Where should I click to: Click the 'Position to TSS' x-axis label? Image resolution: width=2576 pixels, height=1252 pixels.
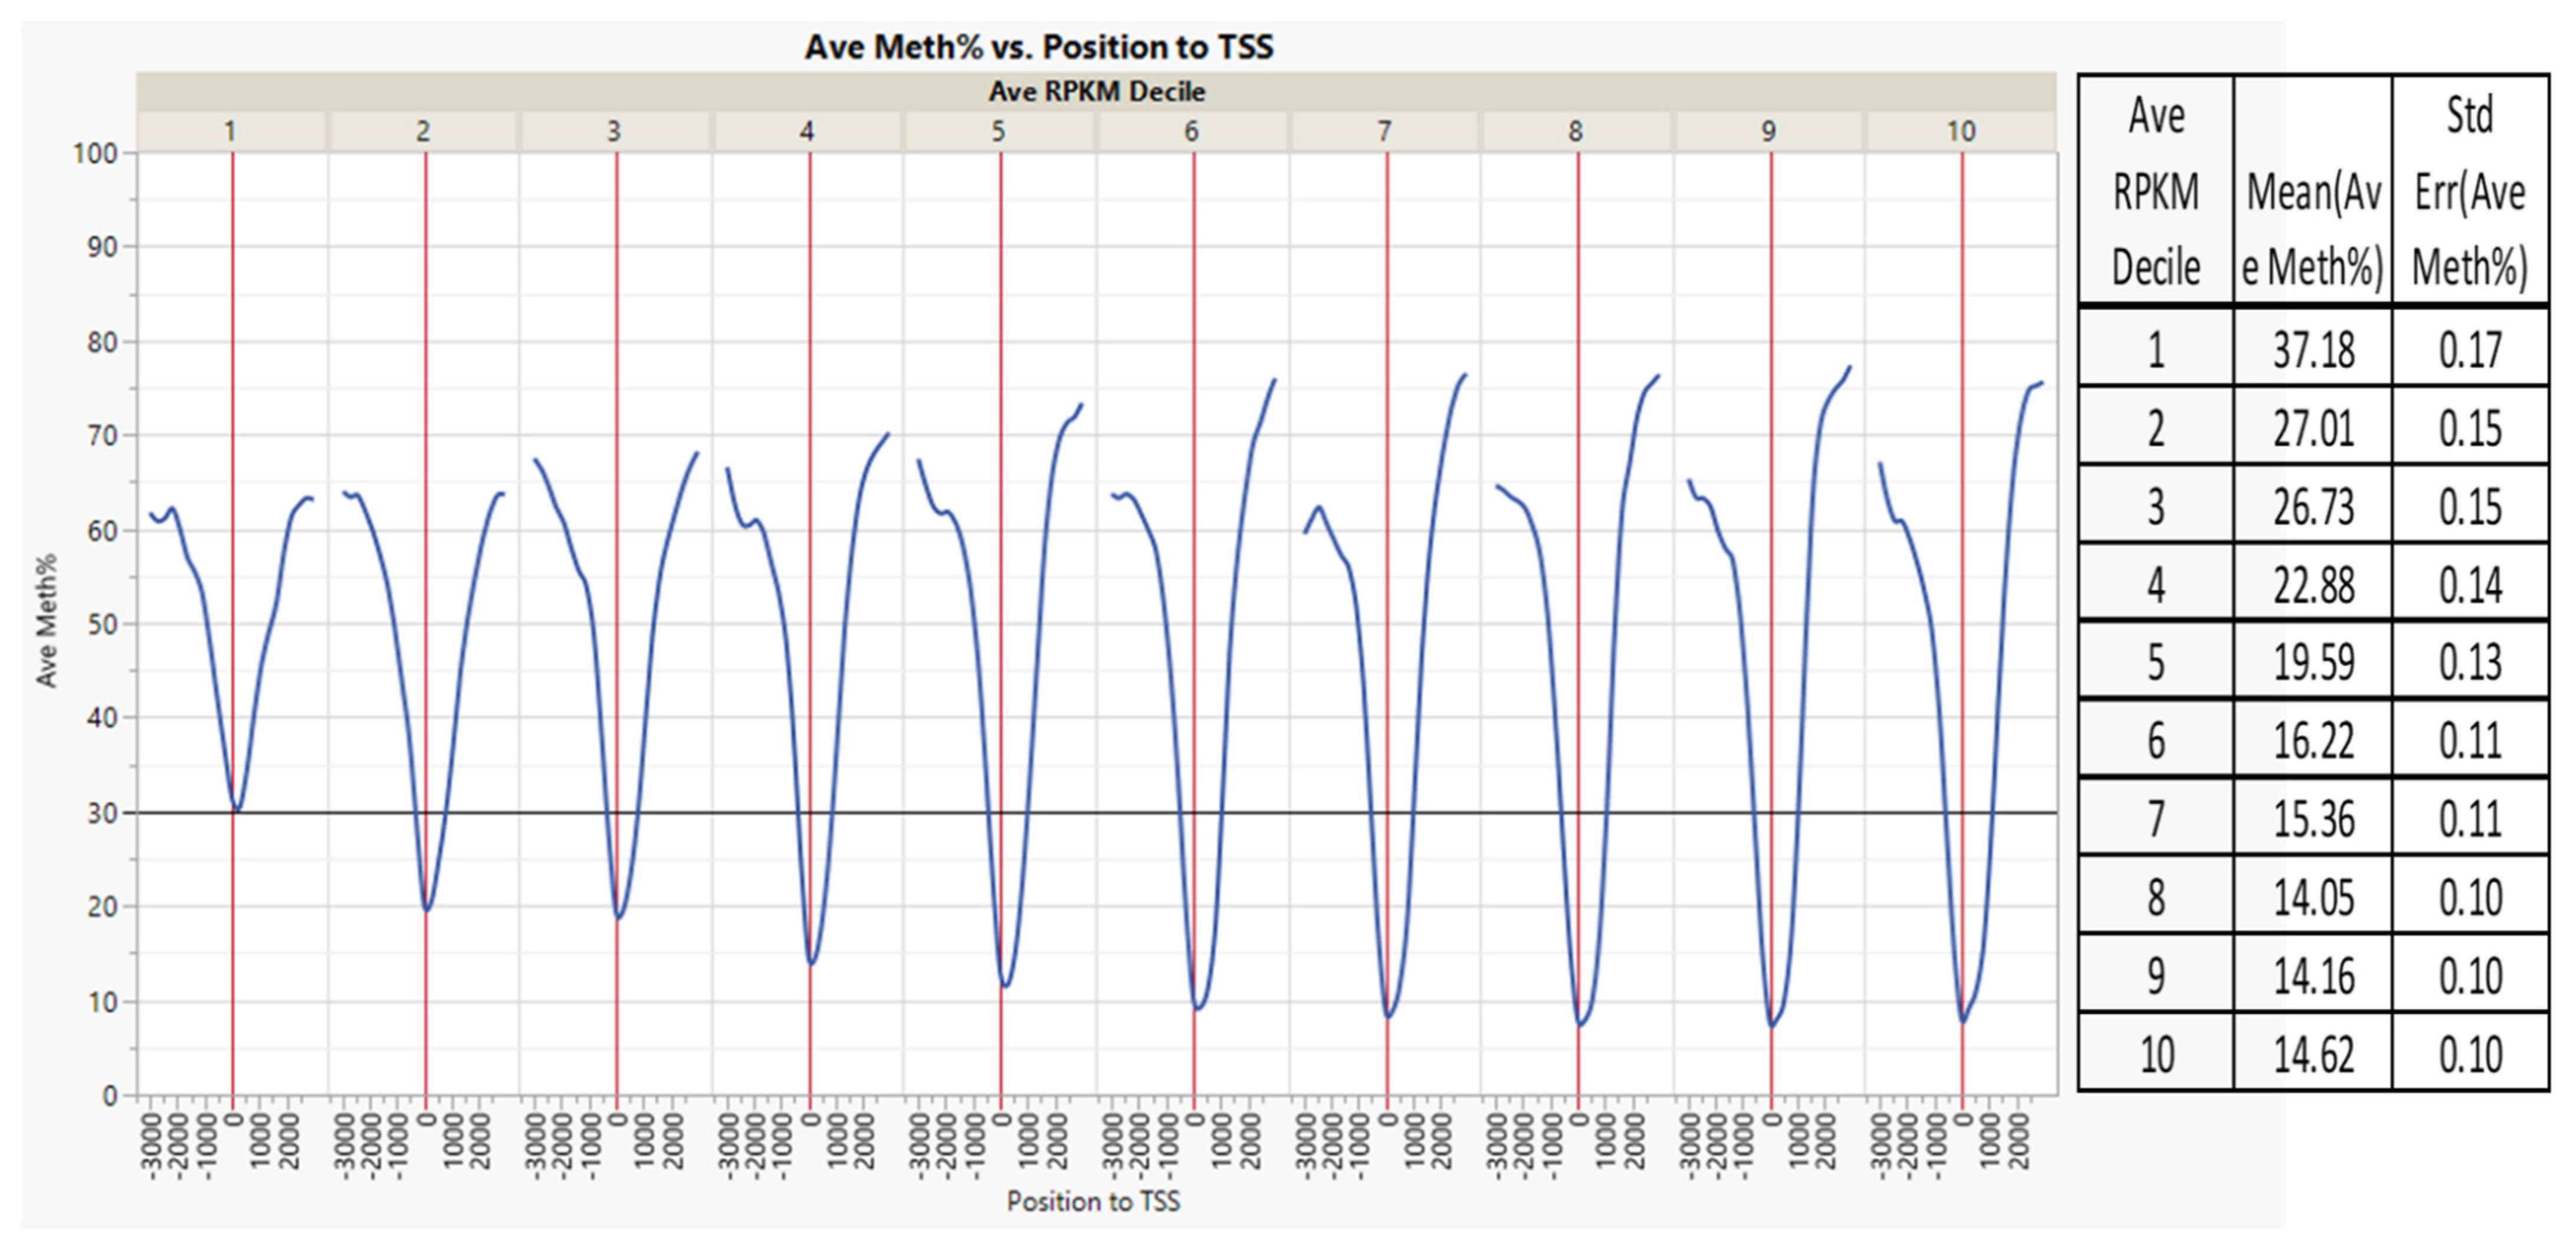point(1093,1201)
